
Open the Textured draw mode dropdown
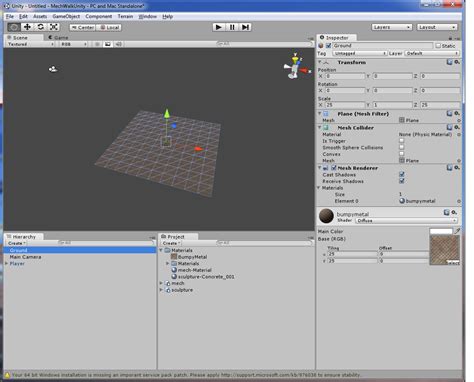coord(30,44)
